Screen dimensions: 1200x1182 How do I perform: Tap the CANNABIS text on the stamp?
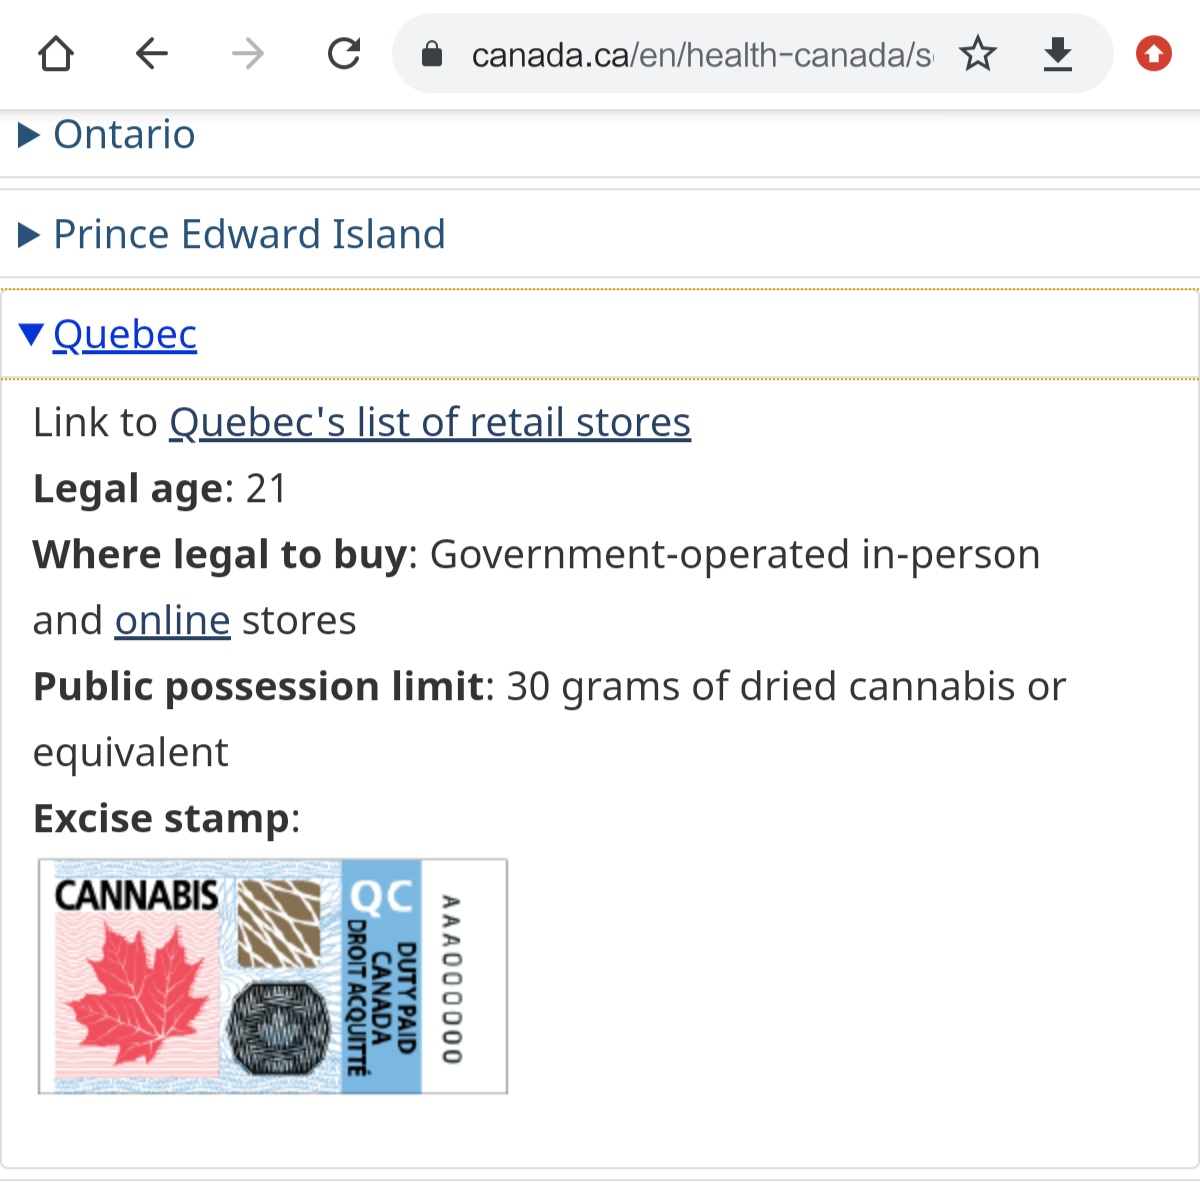[136, 895]
